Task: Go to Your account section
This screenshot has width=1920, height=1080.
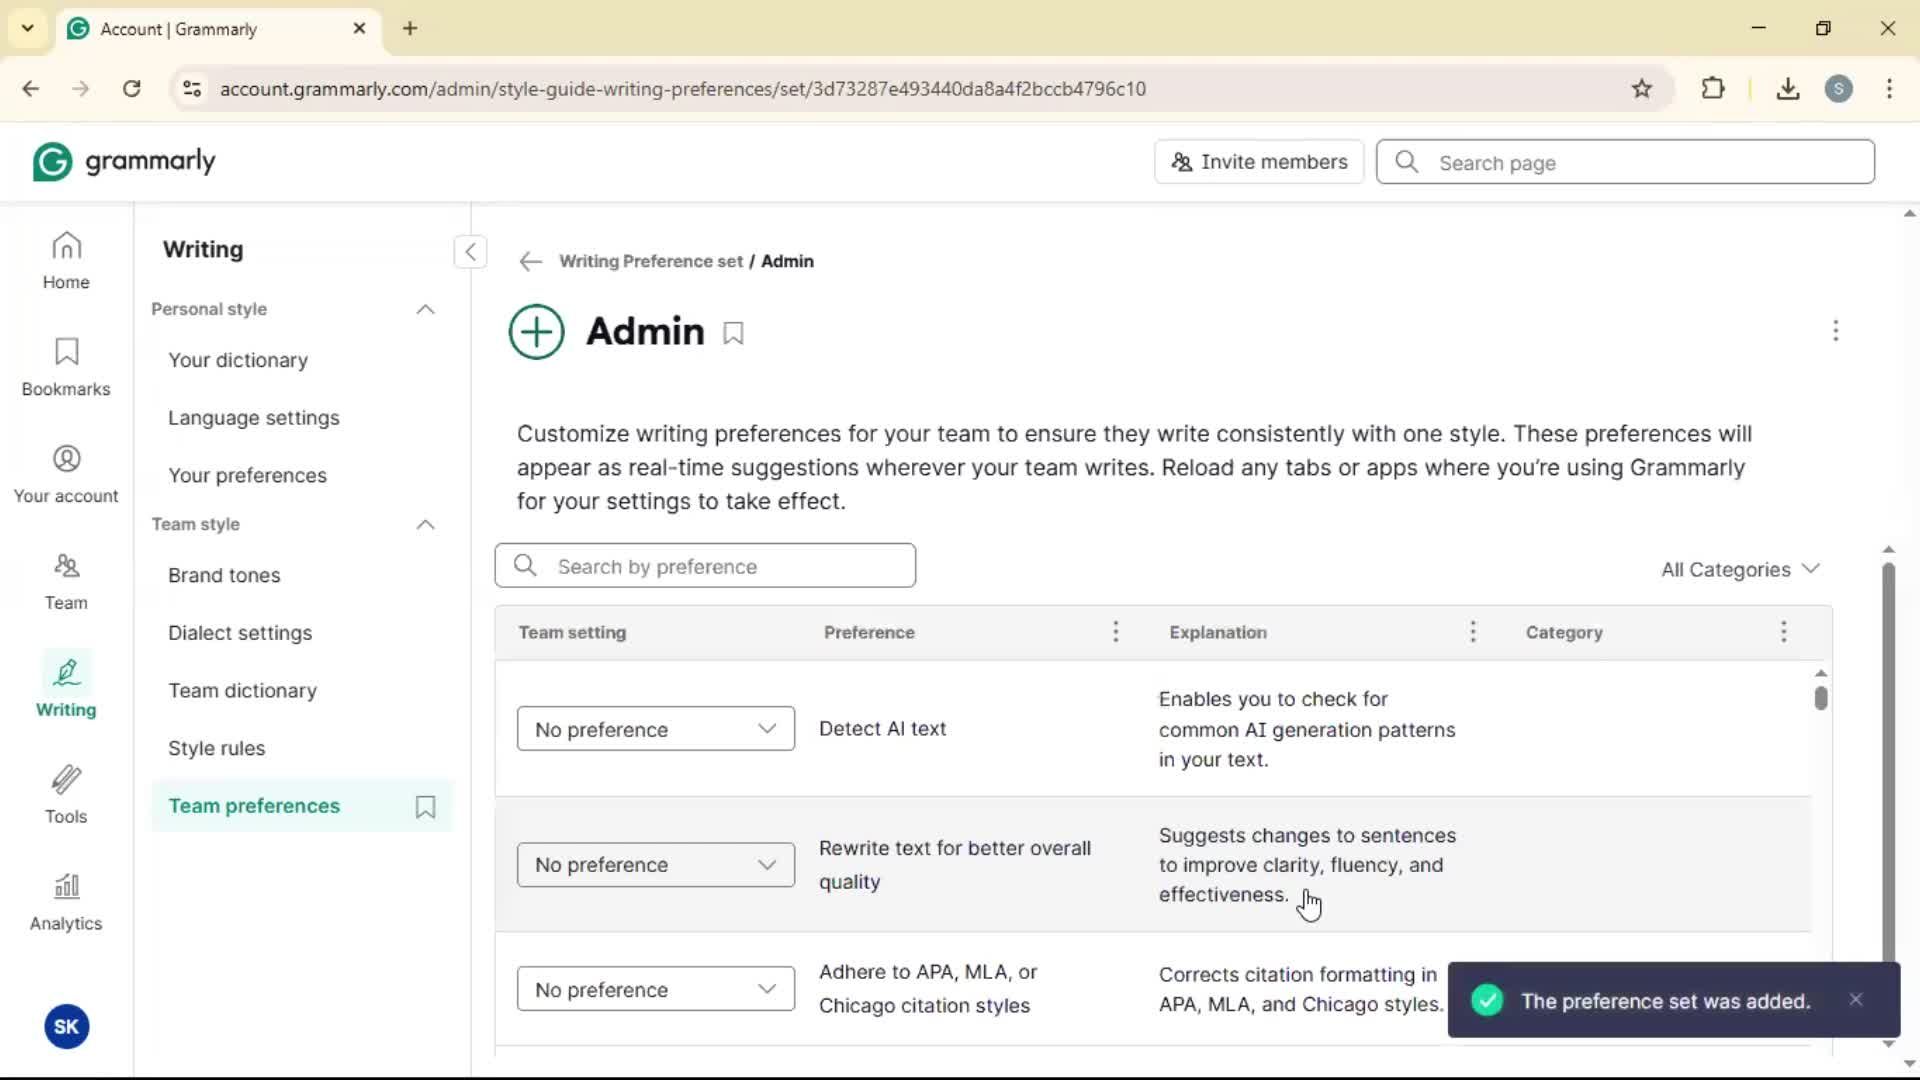Action: [66, 474]
